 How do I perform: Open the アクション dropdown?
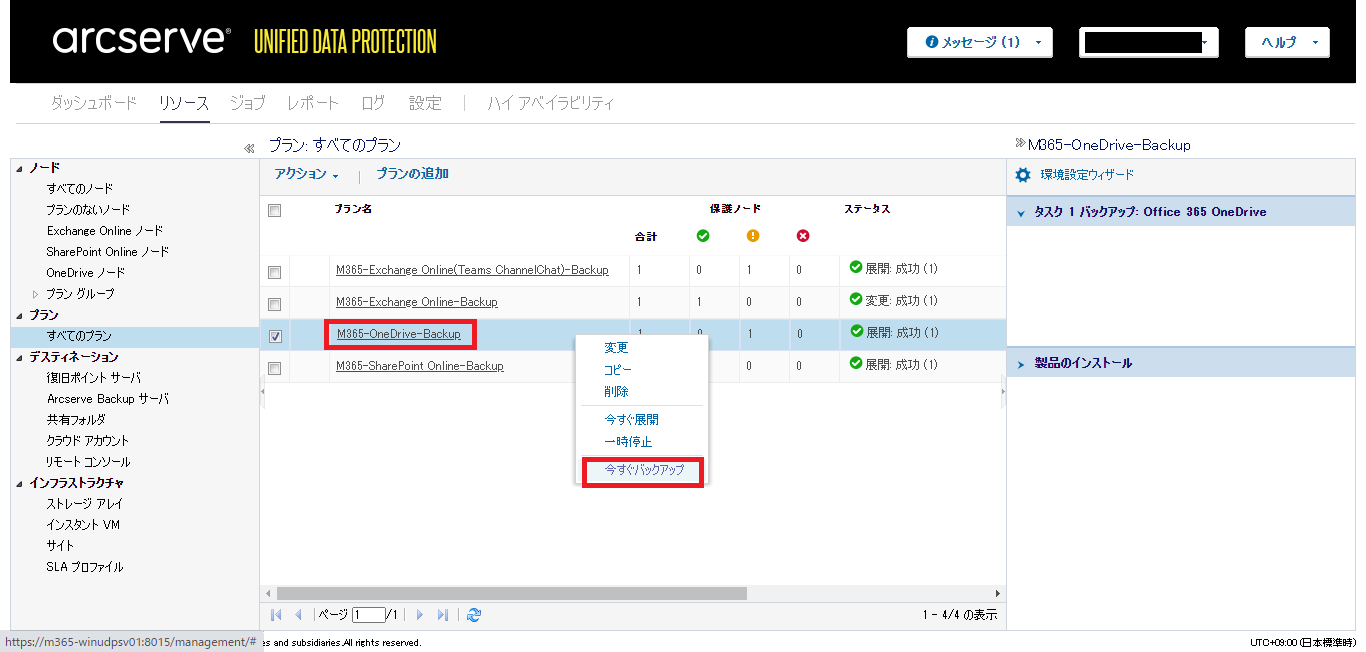pyautogui.click(x=306, y=174)
